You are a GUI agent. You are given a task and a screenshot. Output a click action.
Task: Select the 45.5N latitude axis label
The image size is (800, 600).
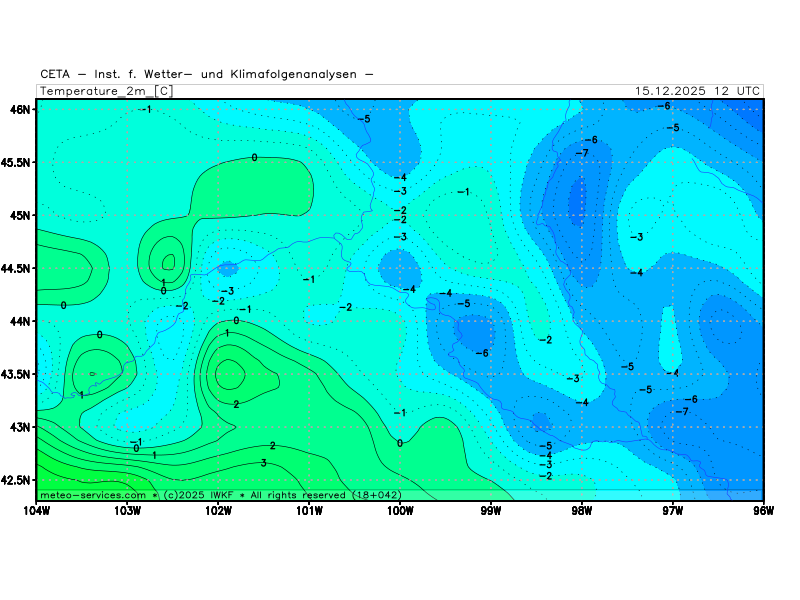[16, 162]
